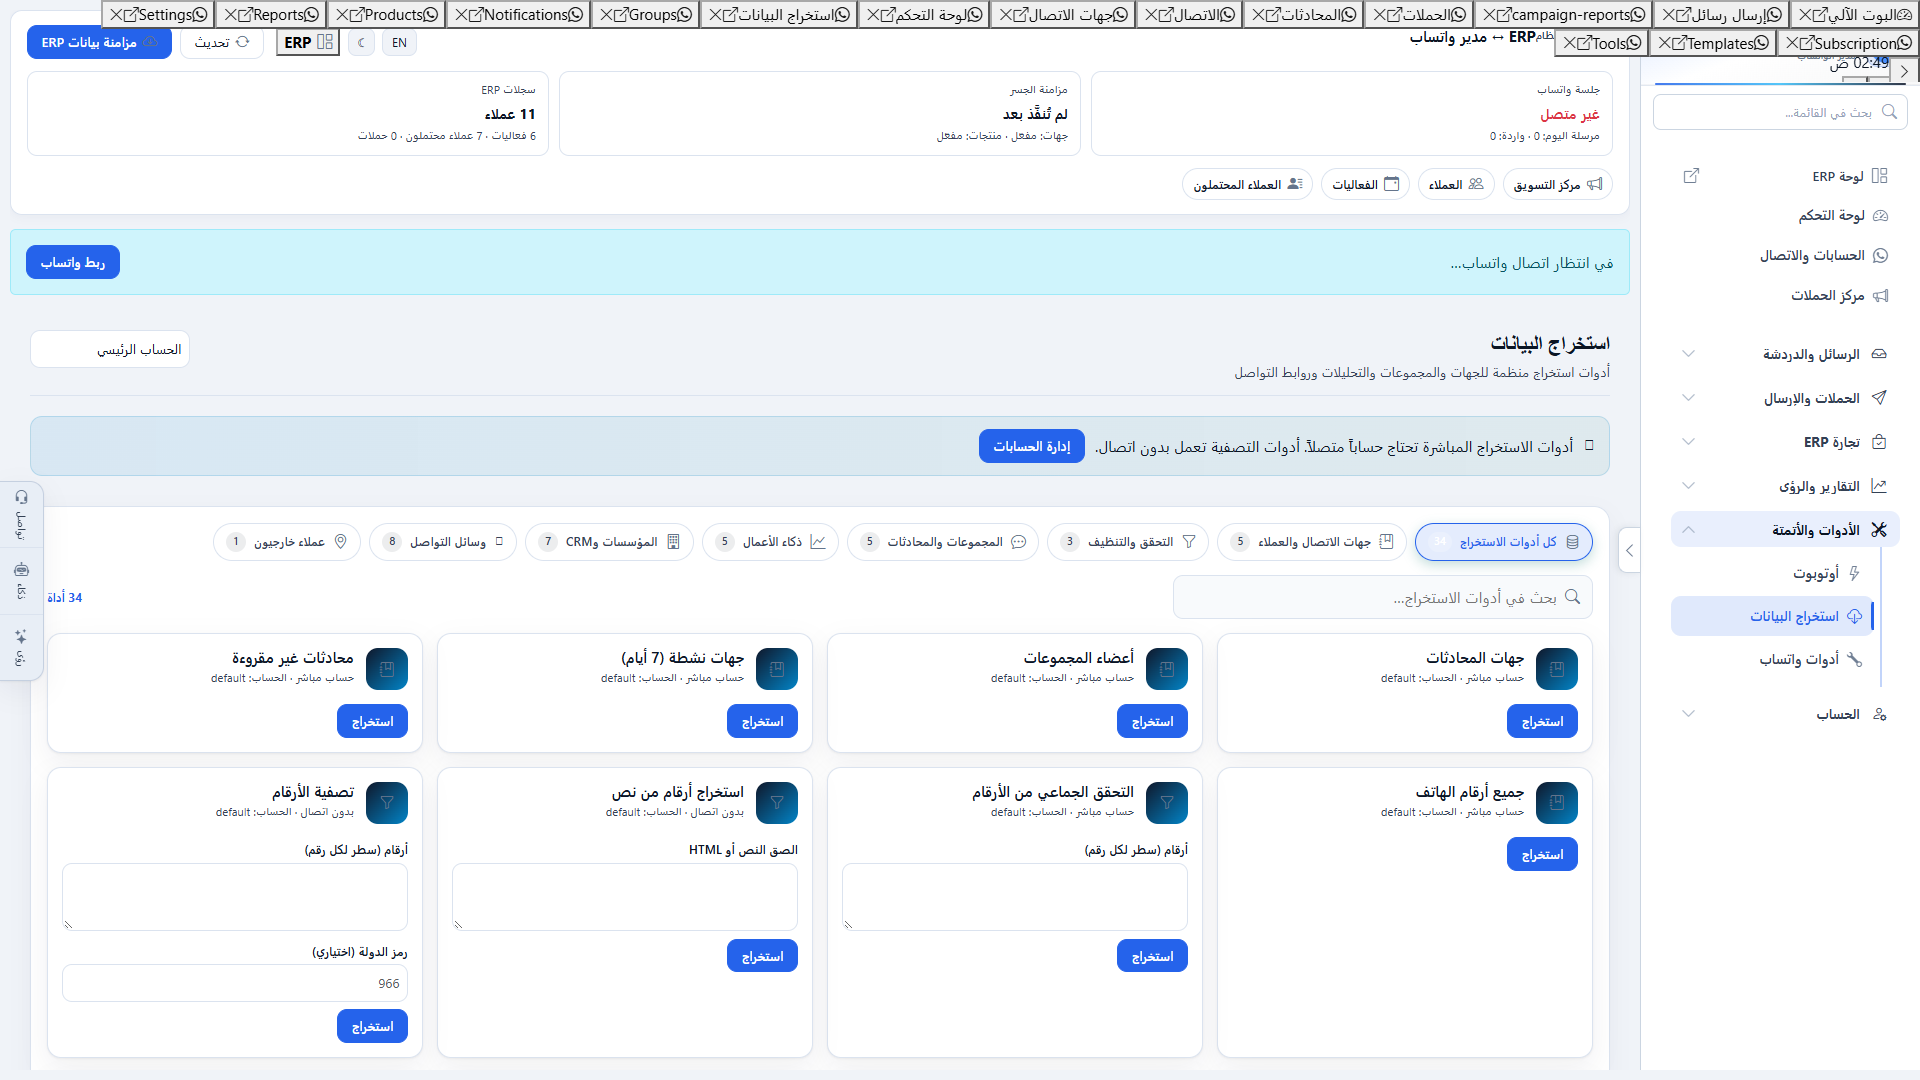Screen dimensions: 1920x1080
Task: Click the search magnifier icon in sidebar search
Action: 1889,112
